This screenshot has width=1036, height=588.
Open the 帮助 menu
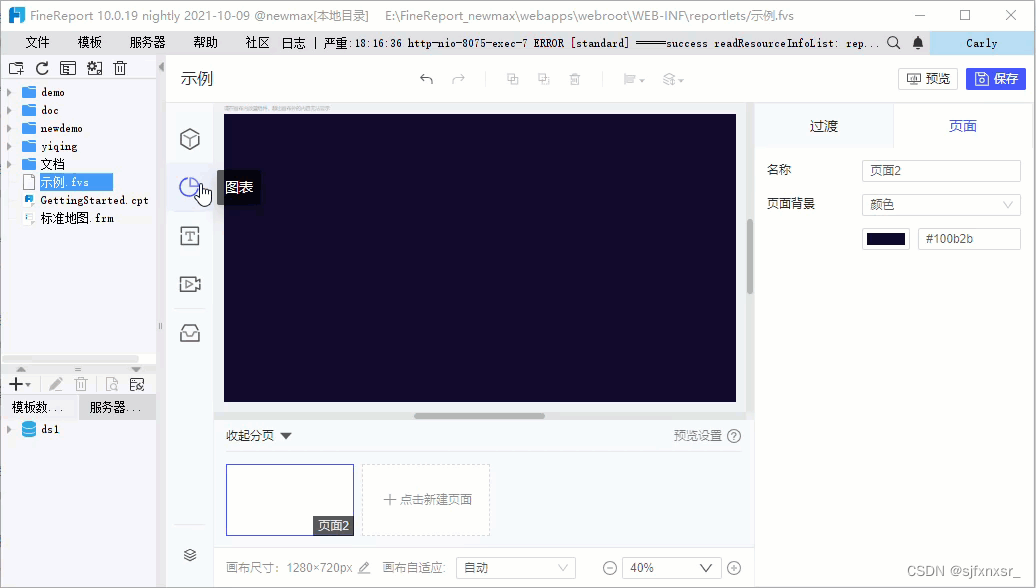(205, 43)
